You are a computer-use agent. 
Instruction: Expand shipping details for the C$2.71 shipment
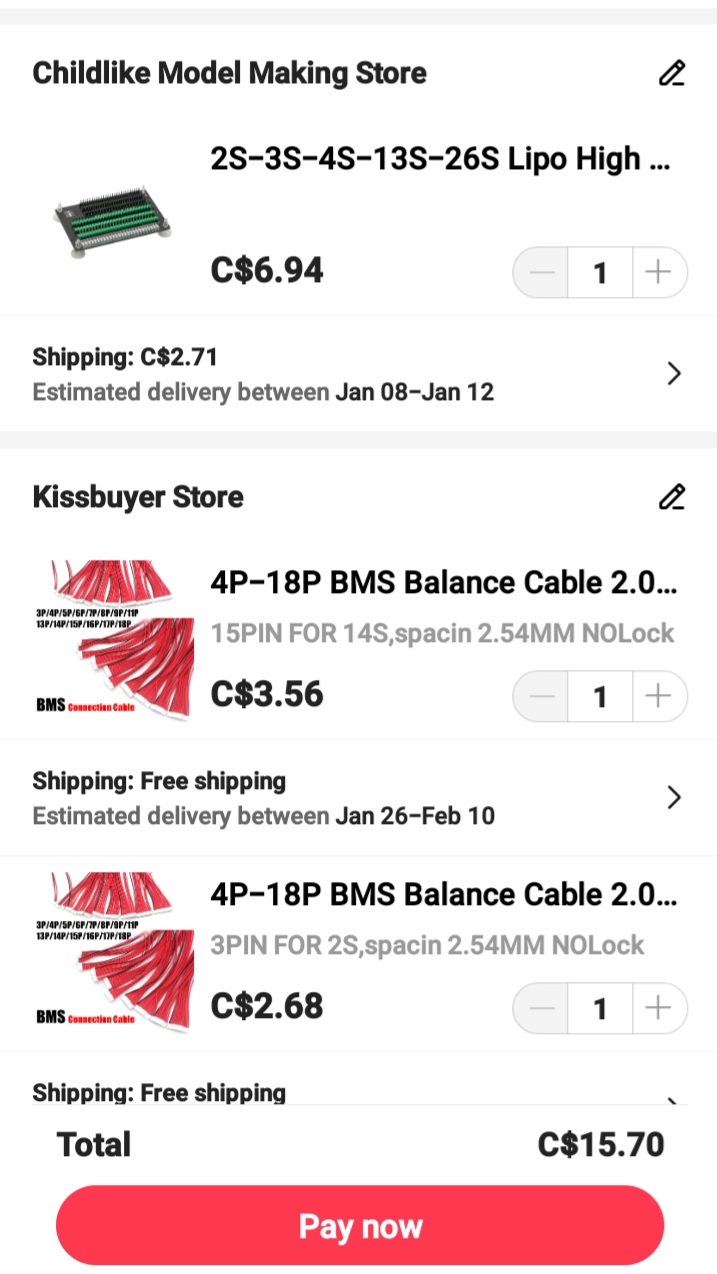(674, 373)
